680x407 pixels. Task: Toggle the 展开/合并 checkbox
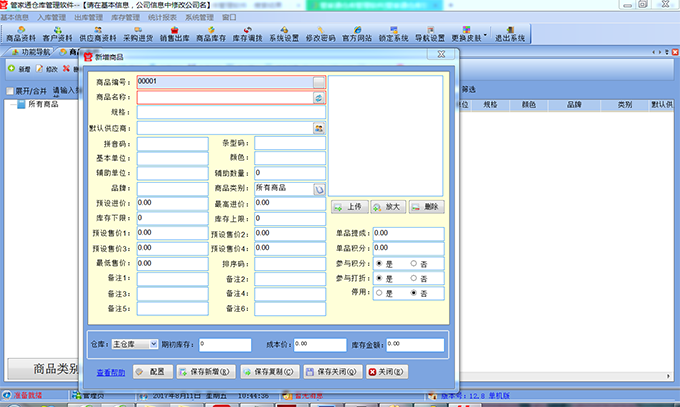10,91
